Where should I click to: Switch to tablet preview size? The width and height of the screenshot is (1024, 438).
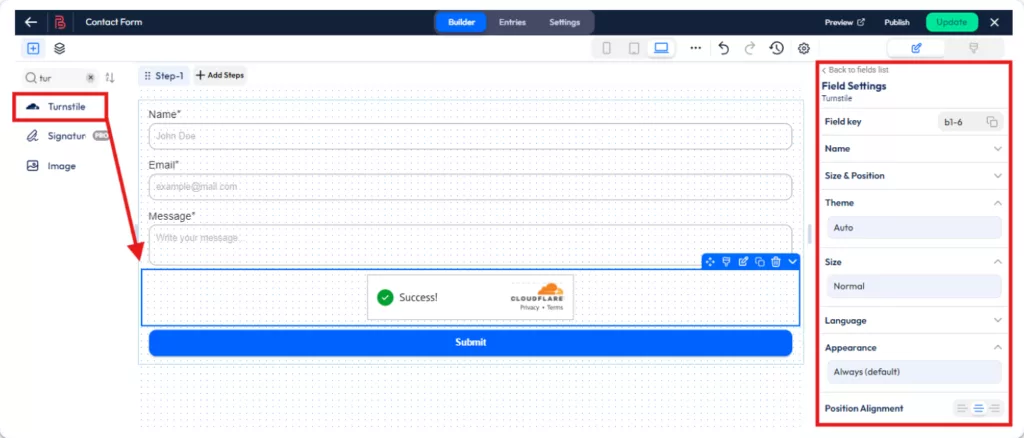point(633,48)
